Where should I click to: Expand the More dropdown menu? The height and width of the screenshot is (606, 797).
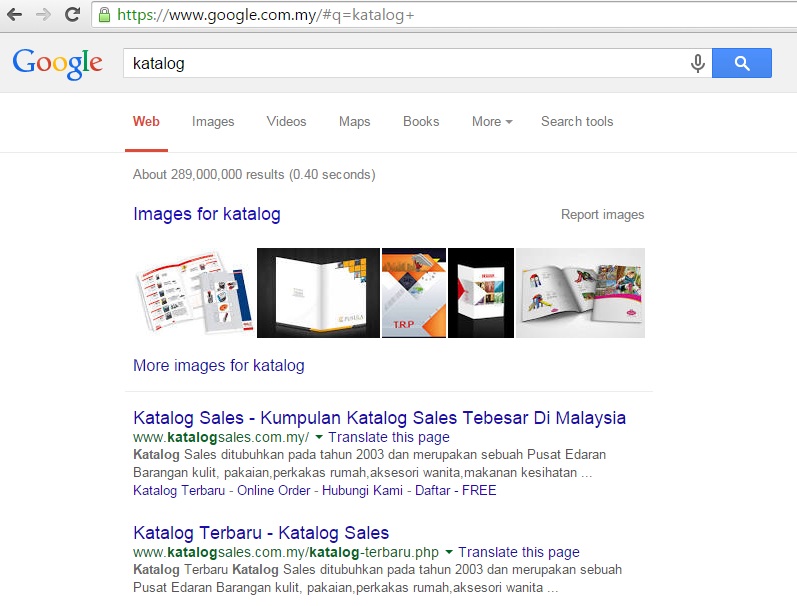492,122
